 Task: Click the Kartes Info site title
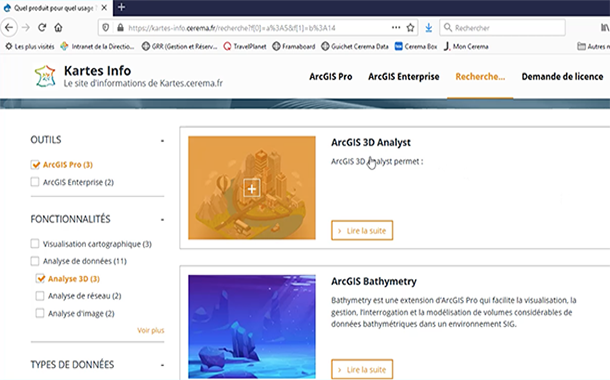click(97, 71)
